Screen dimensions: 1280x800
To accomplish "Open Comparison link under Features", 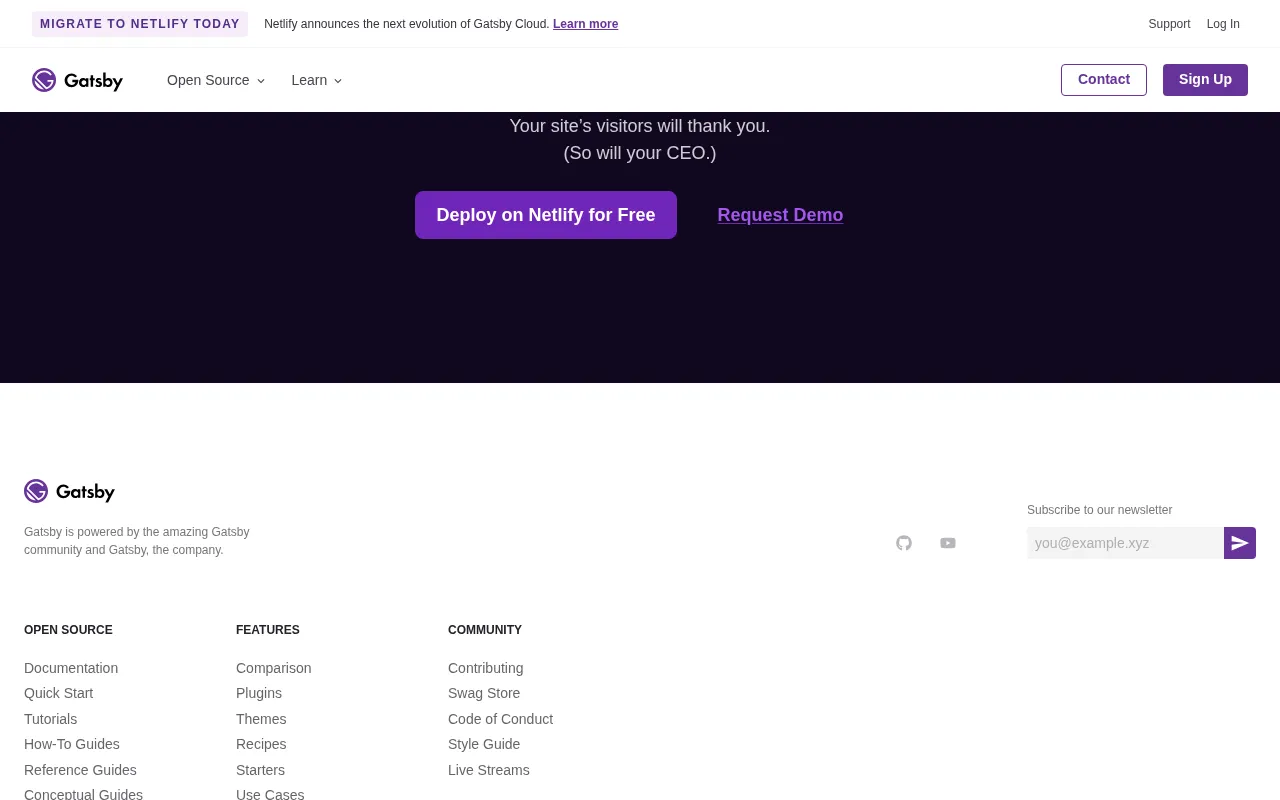I will pos(273,668).
